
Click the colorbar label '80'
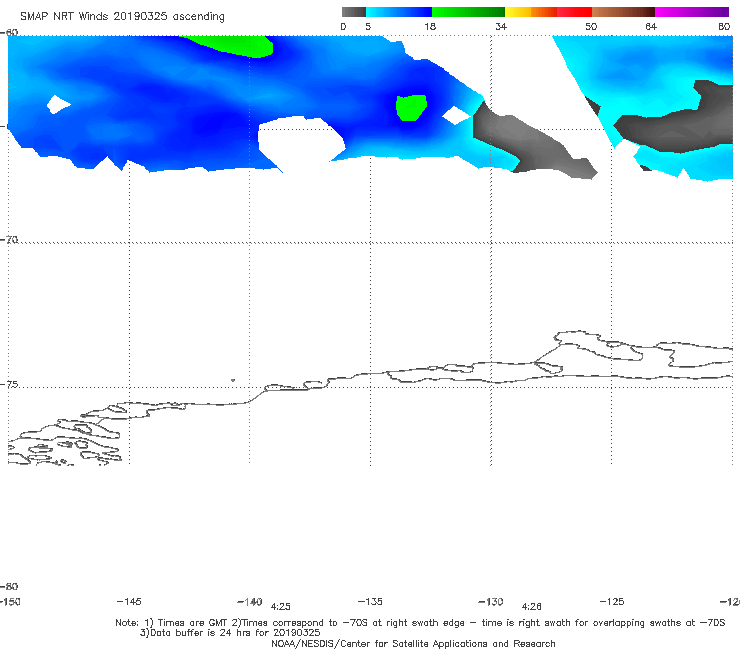(724, 26)
